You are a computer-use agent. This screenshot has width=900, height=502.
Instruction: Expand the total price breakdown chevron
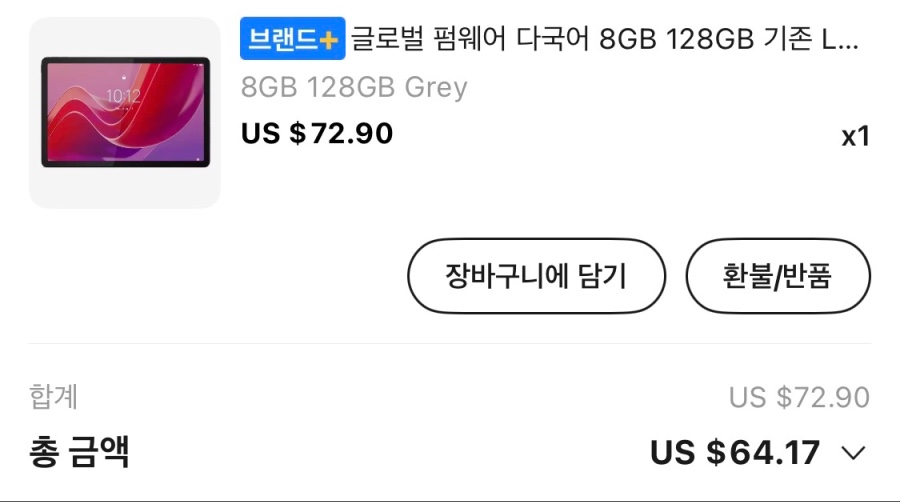pos(853,454)
